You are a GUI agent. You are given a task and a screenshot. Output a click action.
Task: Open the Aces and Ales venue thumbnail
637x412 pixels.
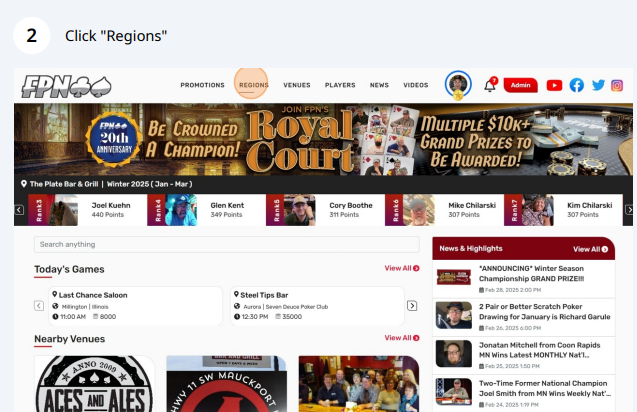(x=94, y=384)
